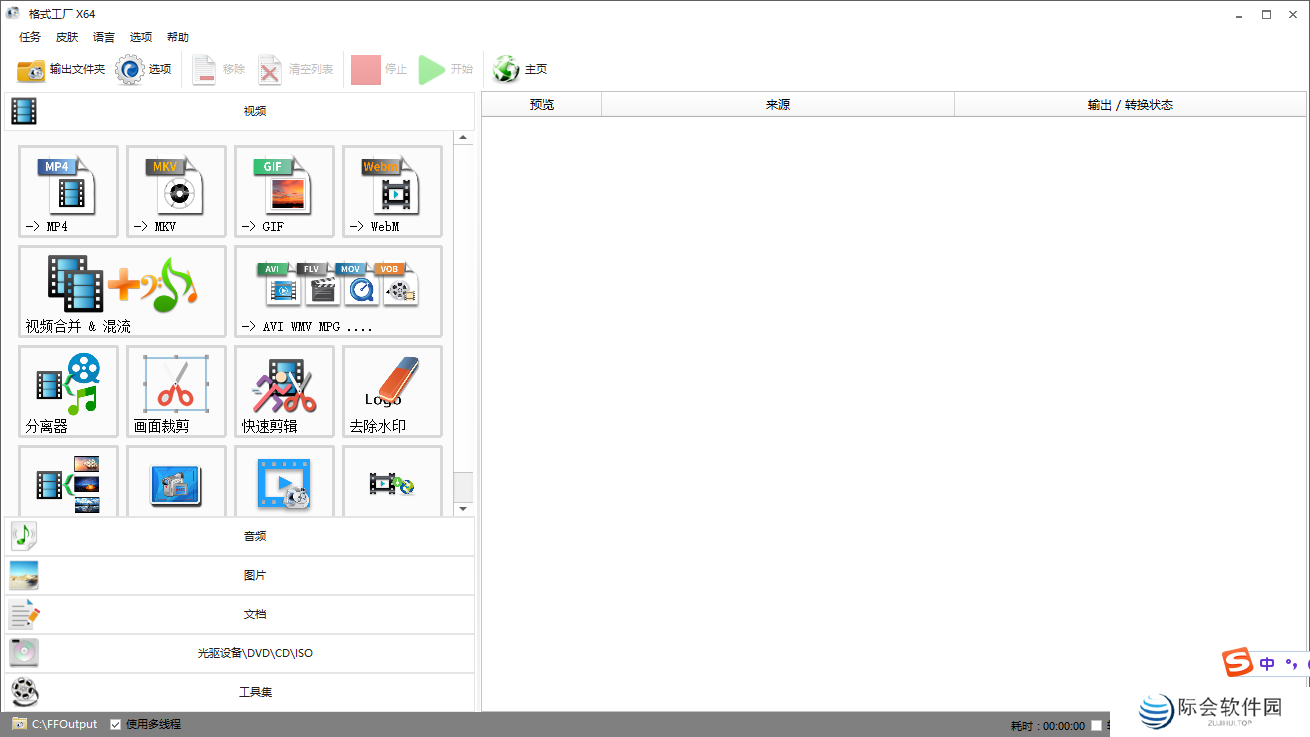Select the 去除水印 watermark remover
1310x737 pixels.
point(392,391)
